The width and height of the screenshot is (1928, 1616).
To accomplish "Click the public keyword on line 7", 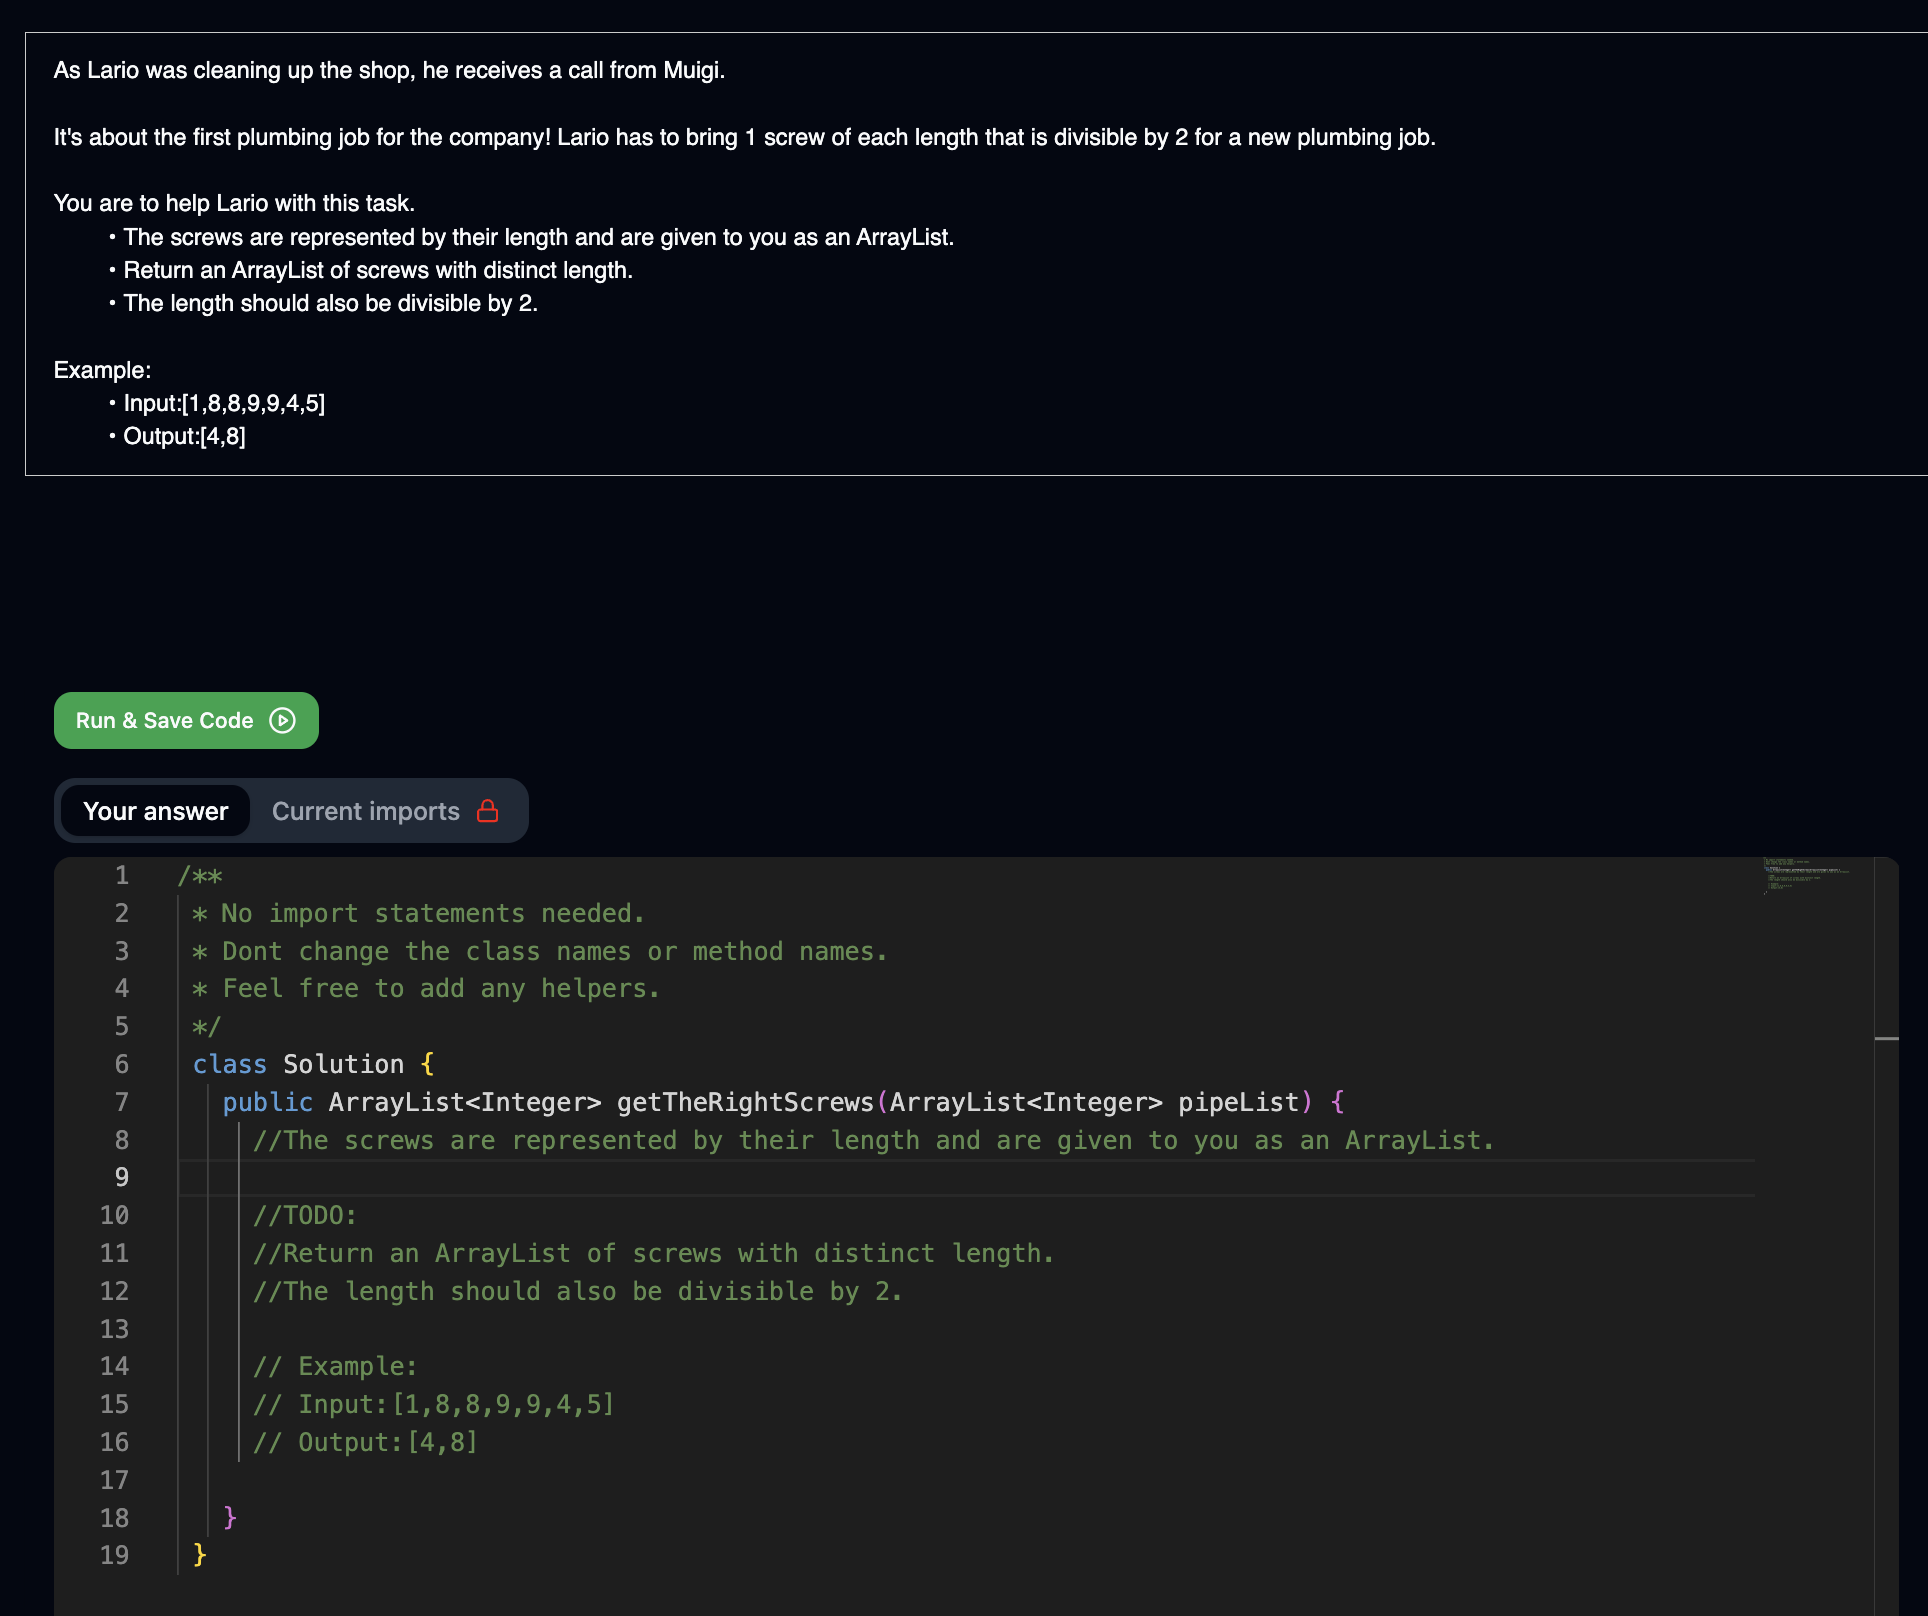I will click(267, 1102).
